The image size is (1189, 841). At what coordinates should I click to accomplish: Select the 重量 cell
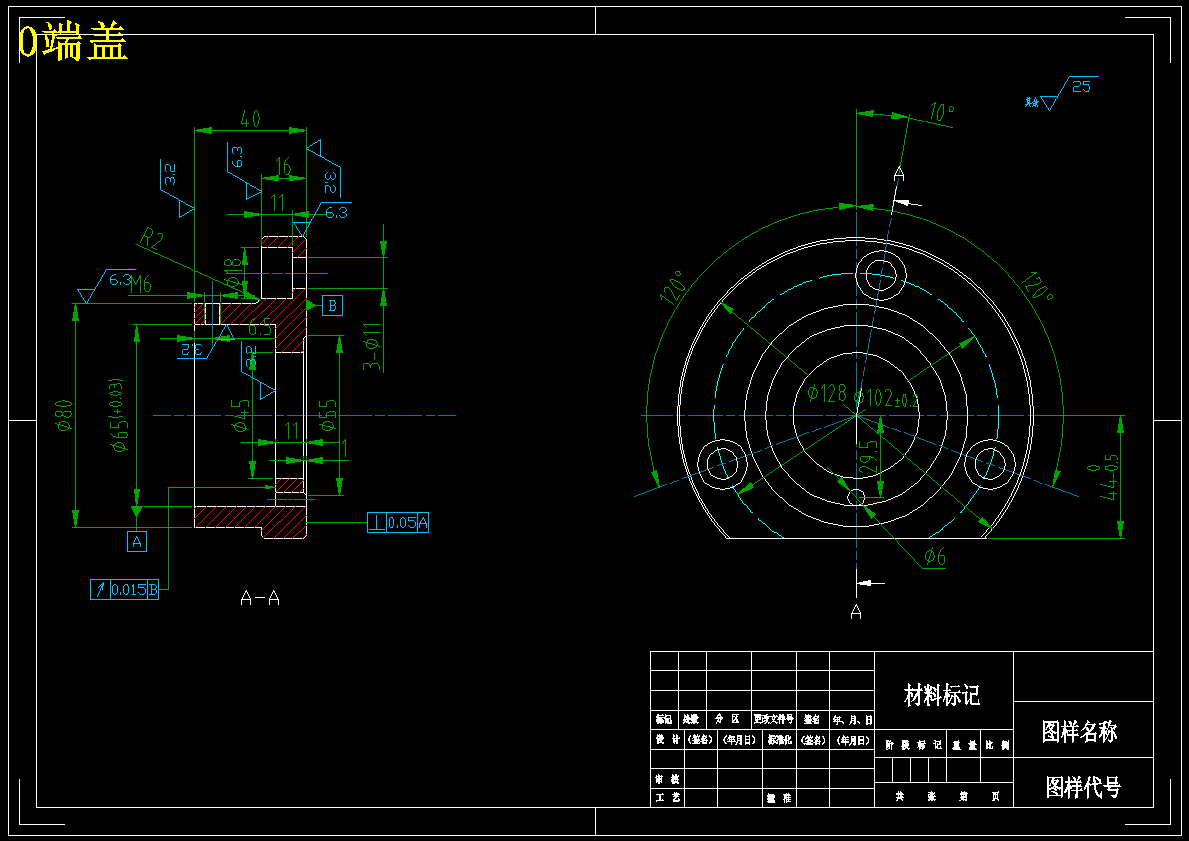tap(964, 745)
